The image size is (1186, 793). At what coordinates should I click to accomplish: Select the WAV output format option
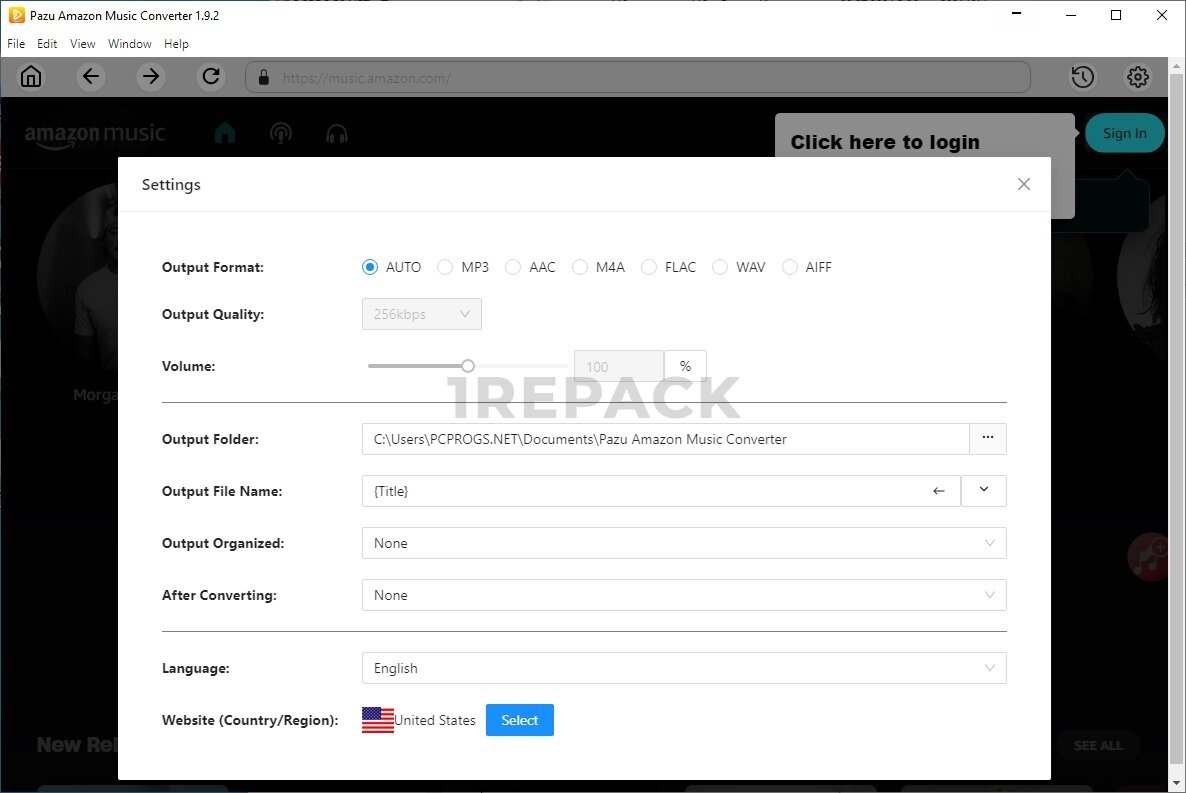pos(719,267)
